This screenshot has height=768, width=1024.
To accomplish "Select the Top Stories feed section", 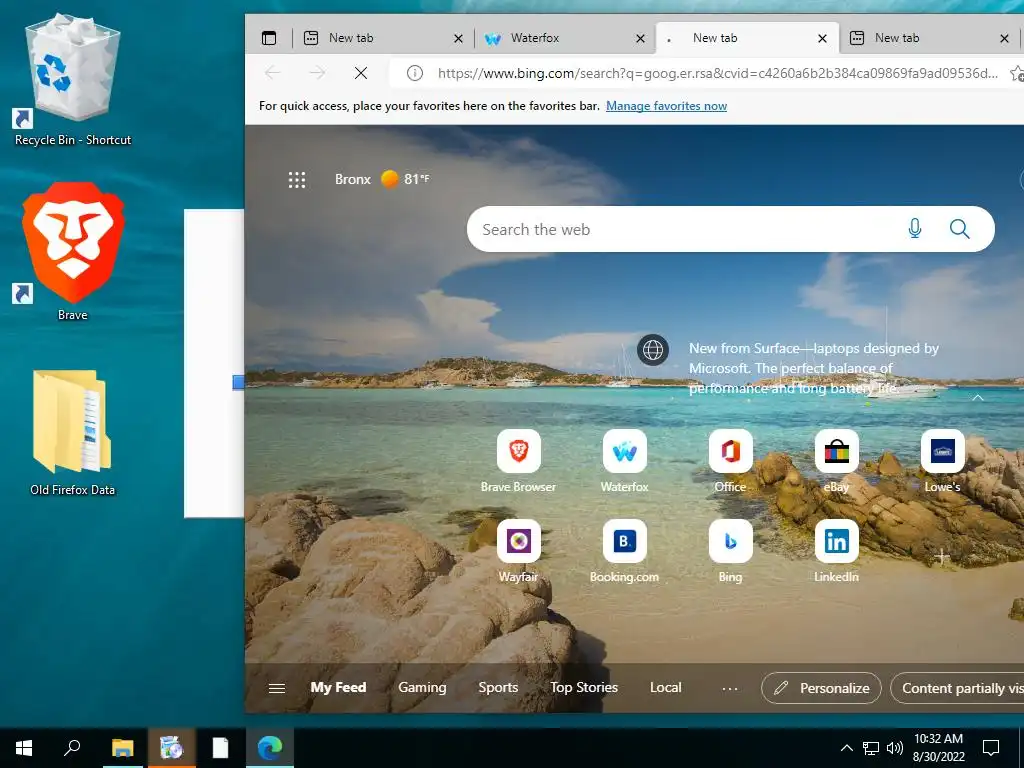I will 584,688.
